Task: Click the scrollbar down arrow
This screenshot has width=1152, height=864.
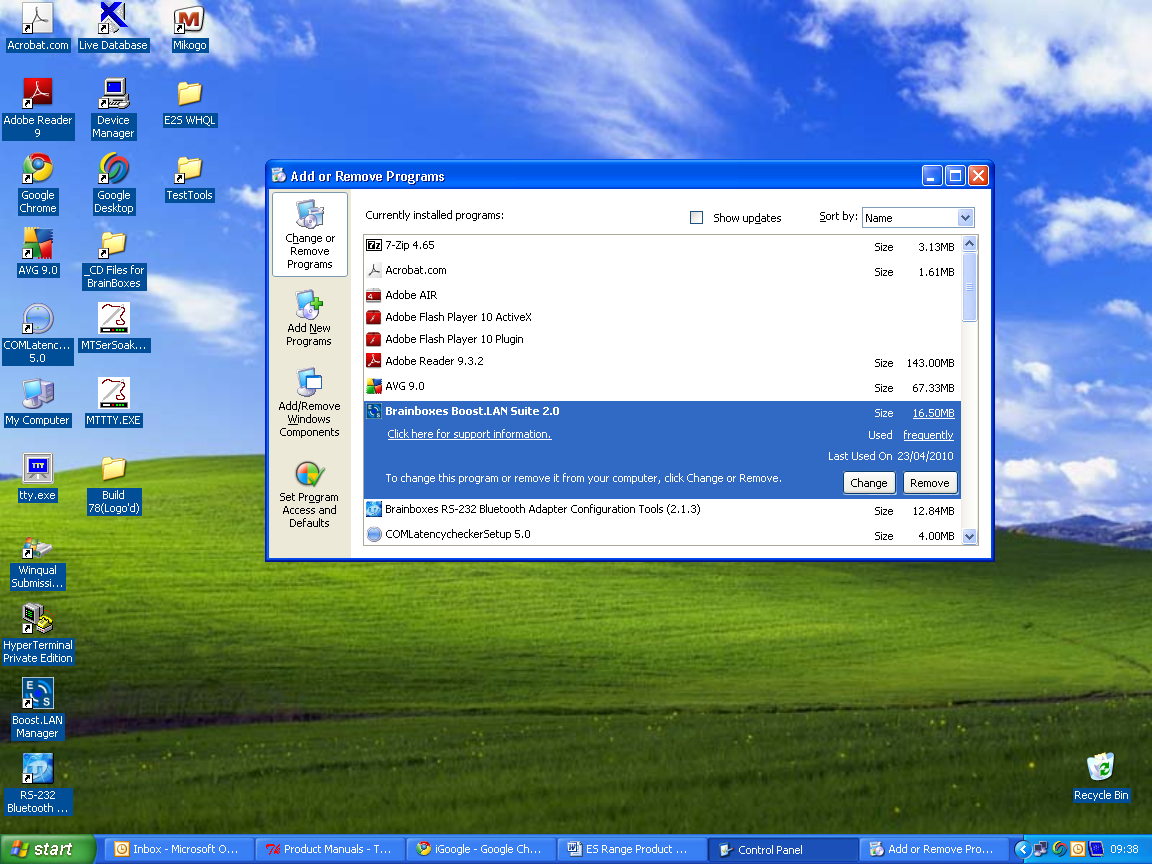Action: point(969,536)
